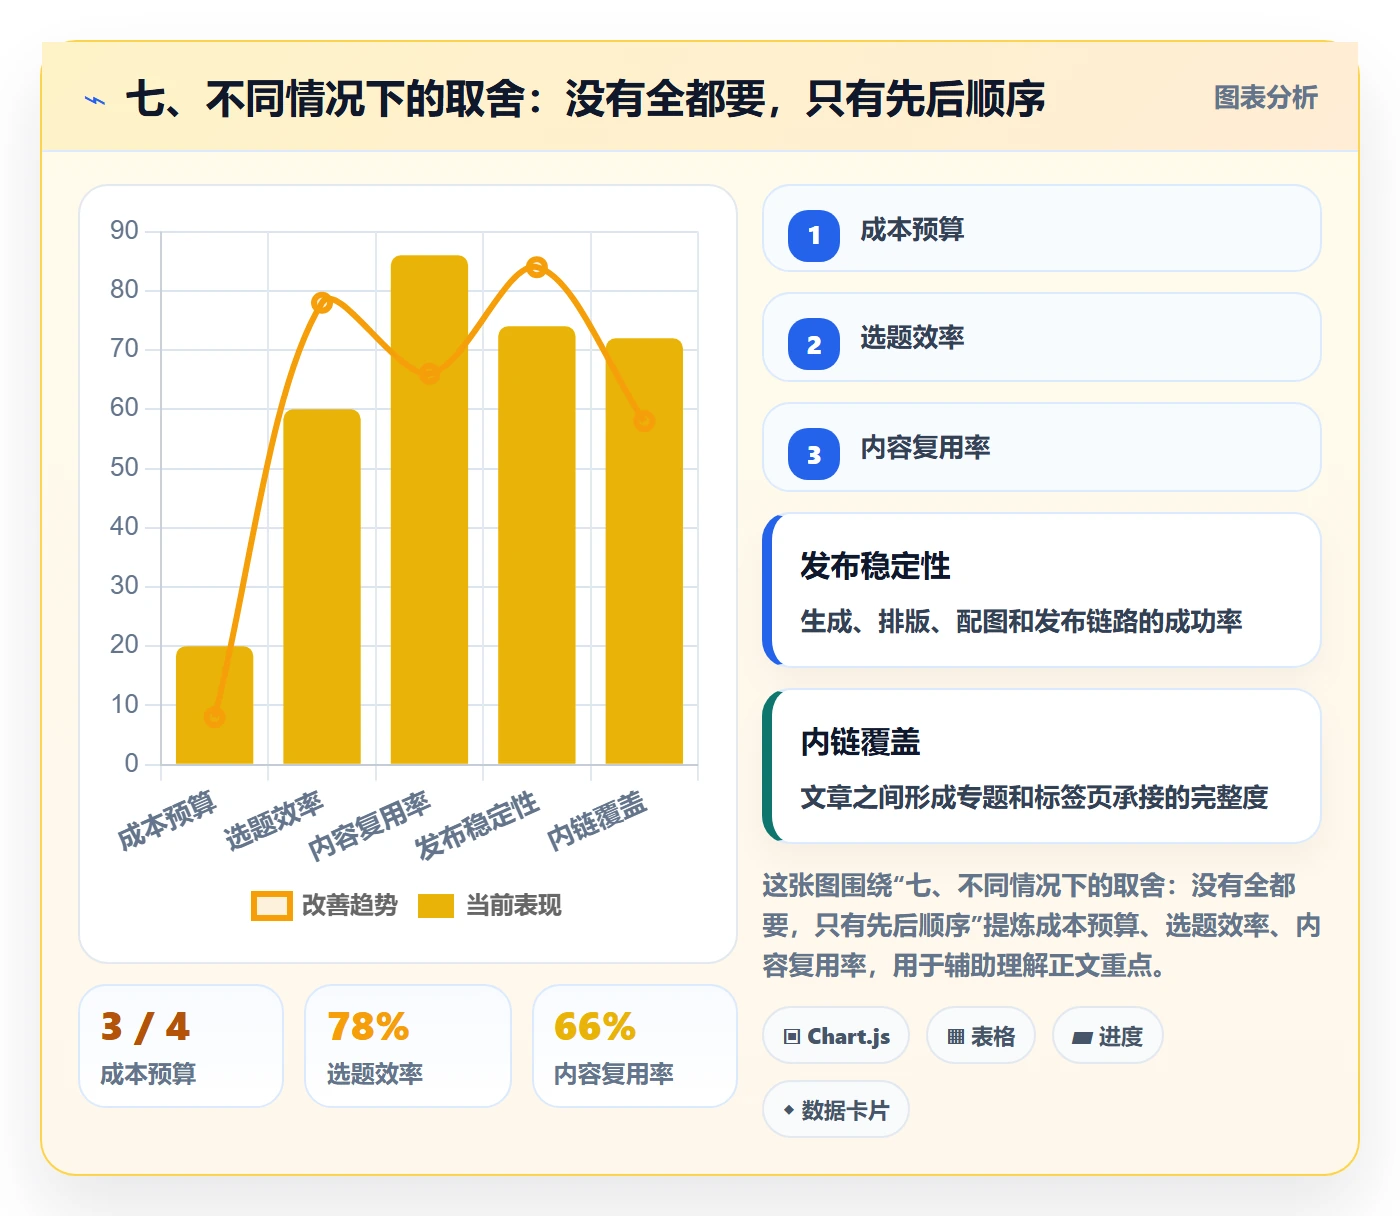Select the Chart.js tag
The image size is (1400, 1216).
(836, 1036)
